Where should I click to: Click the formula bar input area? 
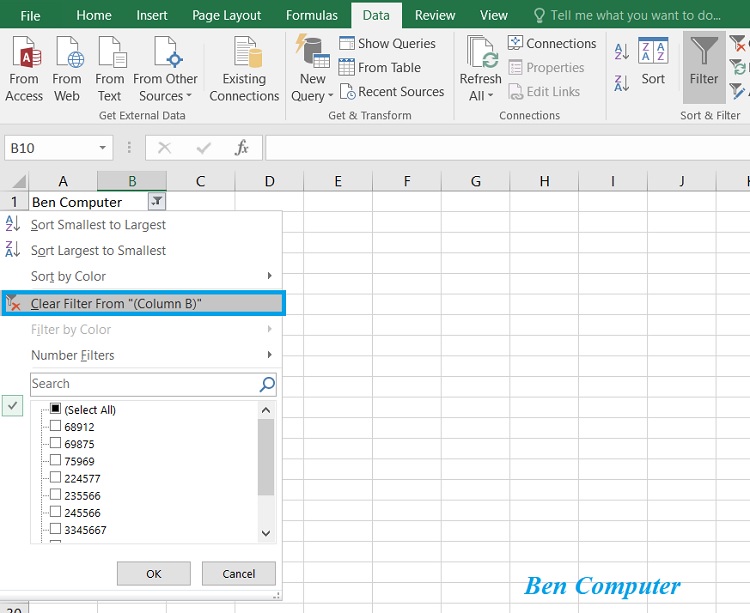pyautogui.click(x=507, y=148)
